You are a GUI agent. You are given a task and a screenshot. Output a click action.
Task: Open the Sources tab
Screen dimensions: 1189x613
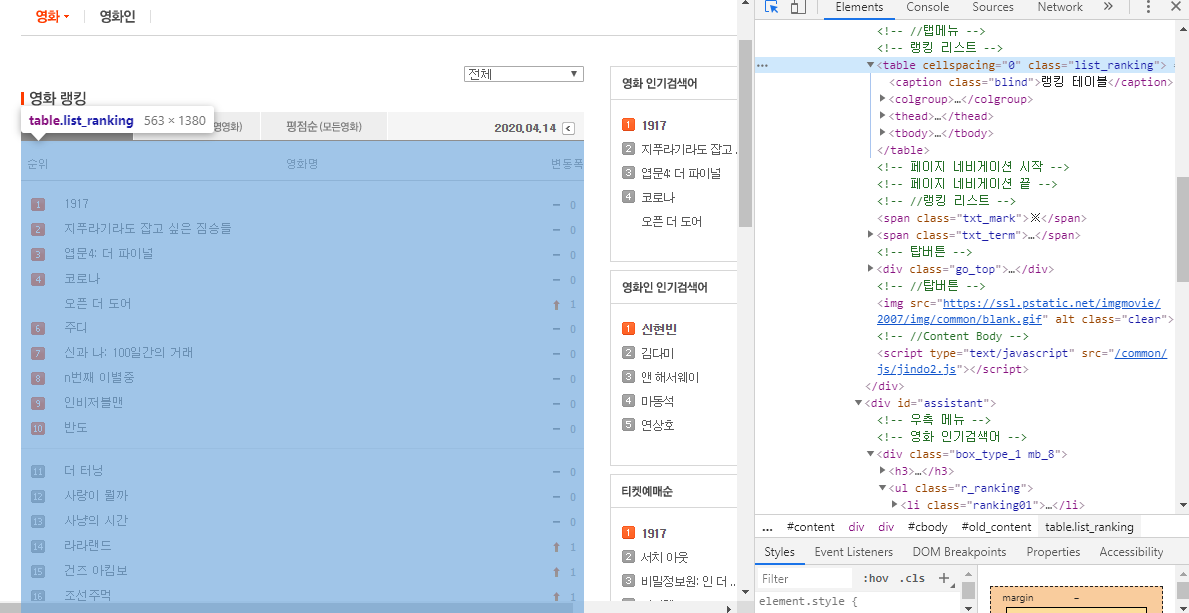coord(993,7)
